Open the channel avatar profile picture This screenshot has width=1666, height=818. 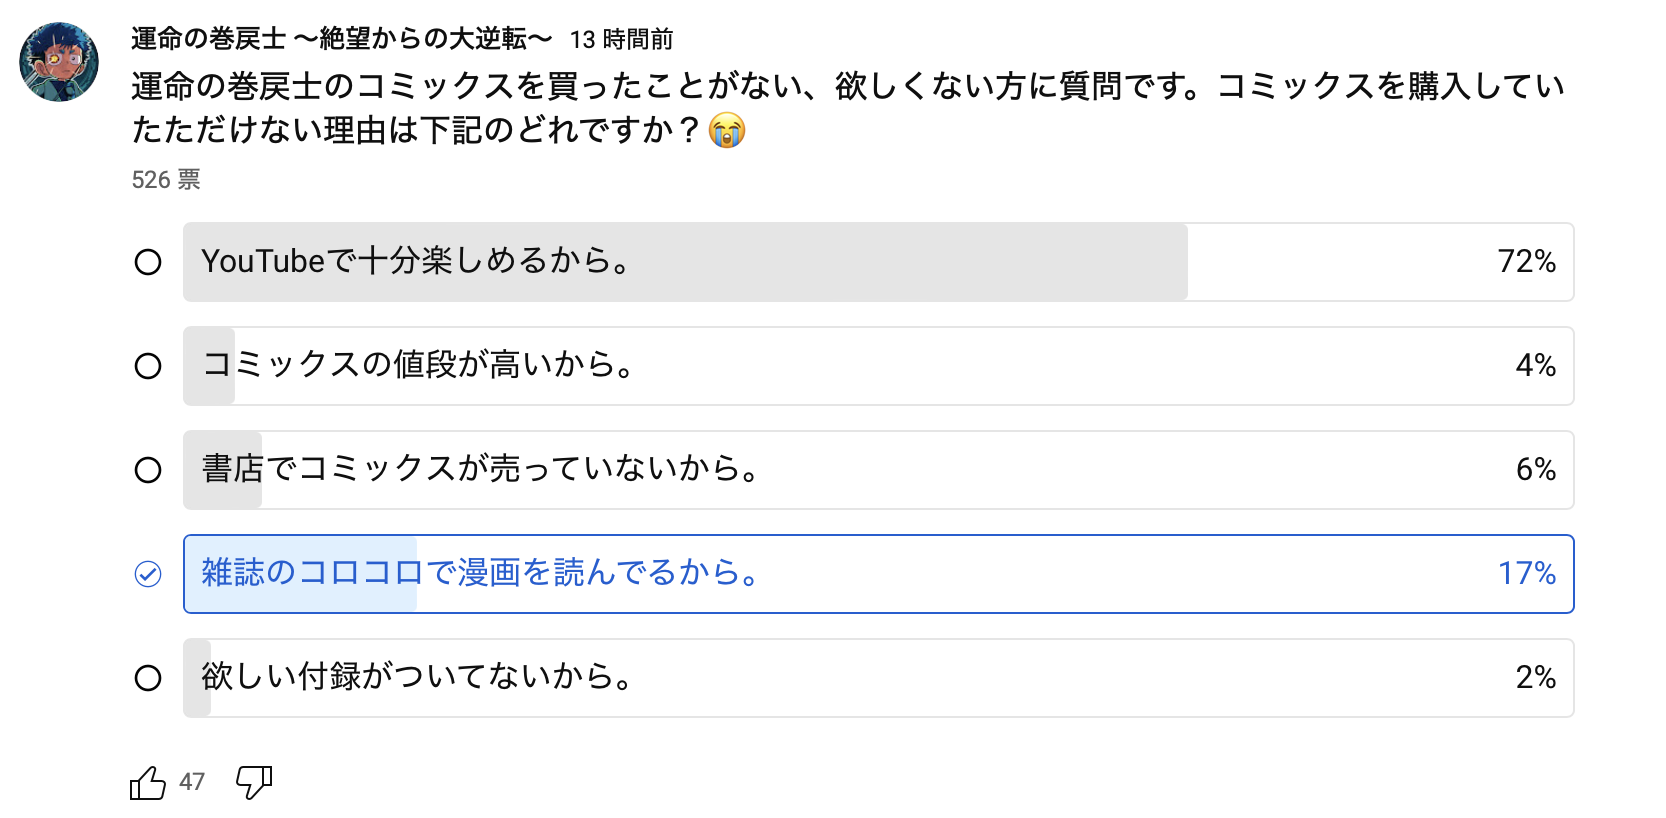point(59,62)
